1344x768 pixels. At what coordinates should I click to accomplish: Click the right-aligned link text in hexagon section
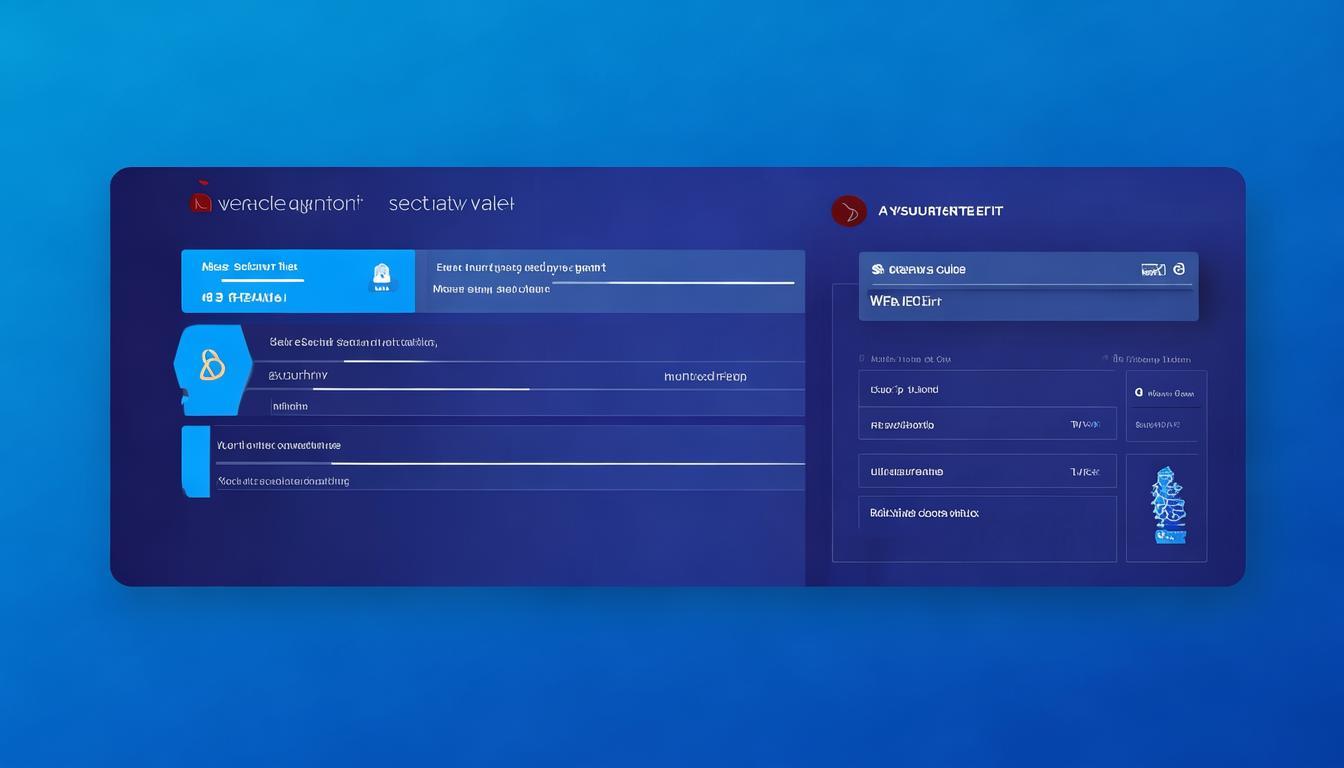(x=705, y=377)
